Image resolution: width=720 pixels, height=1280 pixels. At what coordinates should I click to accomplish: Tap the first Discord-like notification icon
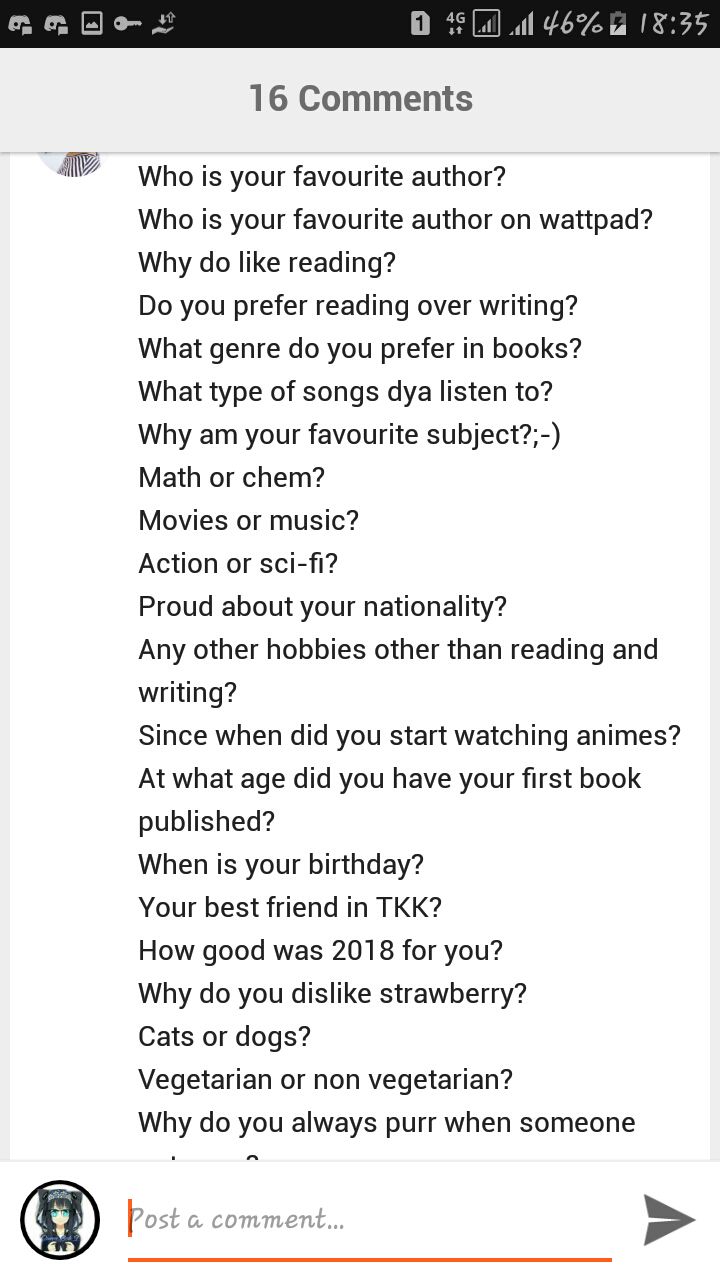(x=20, y=24)
